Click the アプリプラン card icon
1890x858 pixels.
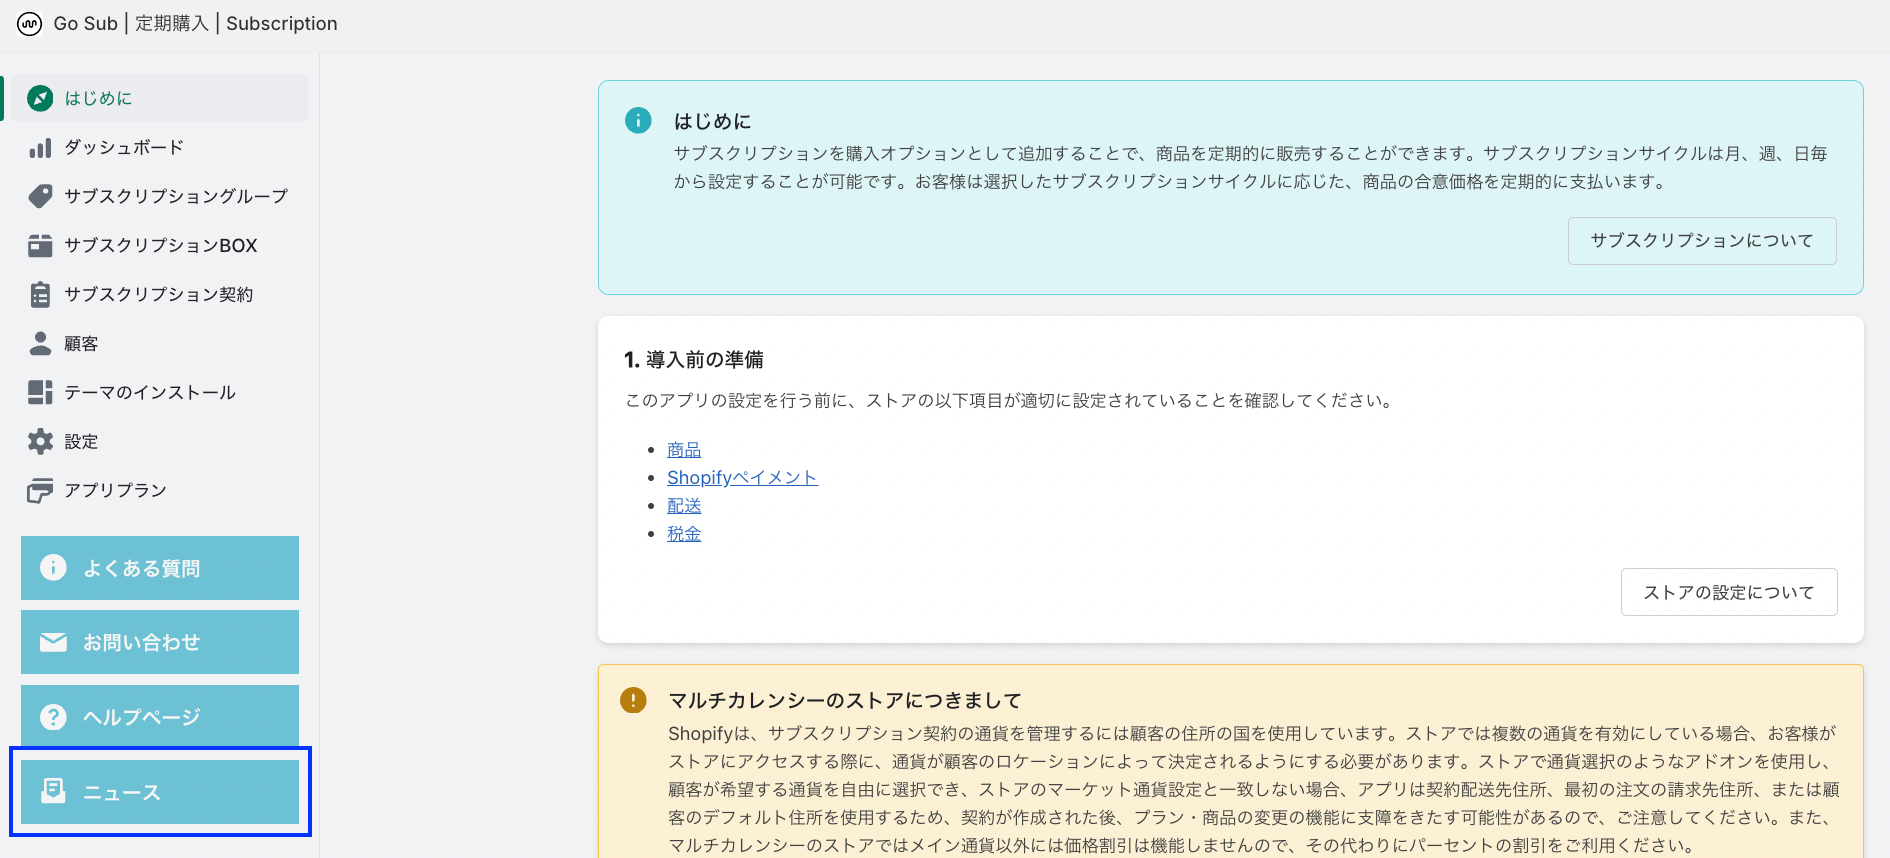(x=40, y=490)
